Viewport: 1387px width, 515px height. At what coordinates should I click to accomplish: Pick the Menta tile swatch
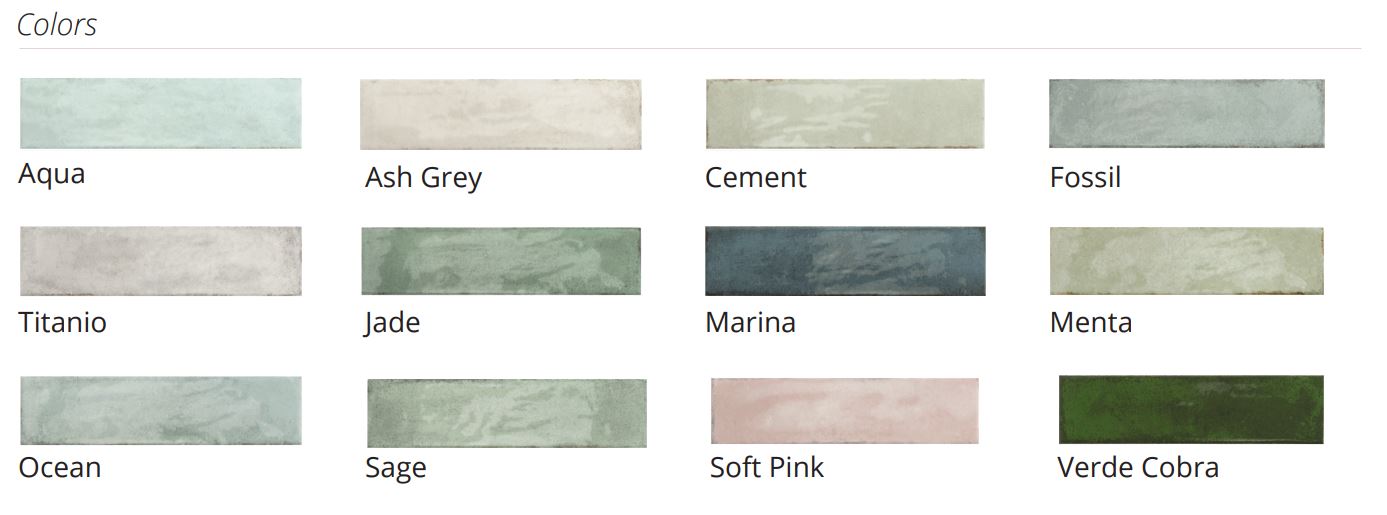[1187, 261]
